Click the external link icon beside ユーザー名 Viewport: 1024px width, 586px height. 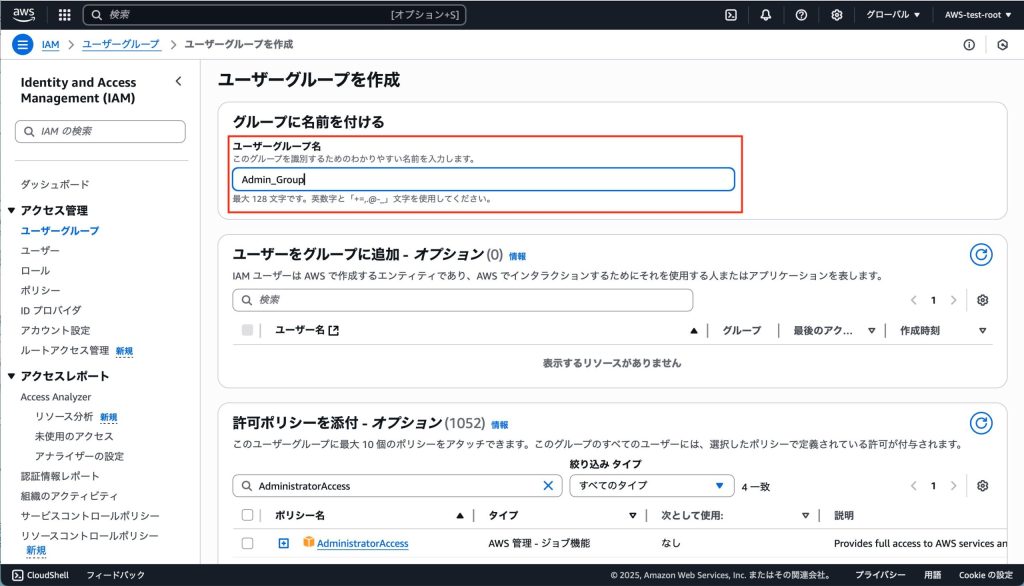click(334, 331)
